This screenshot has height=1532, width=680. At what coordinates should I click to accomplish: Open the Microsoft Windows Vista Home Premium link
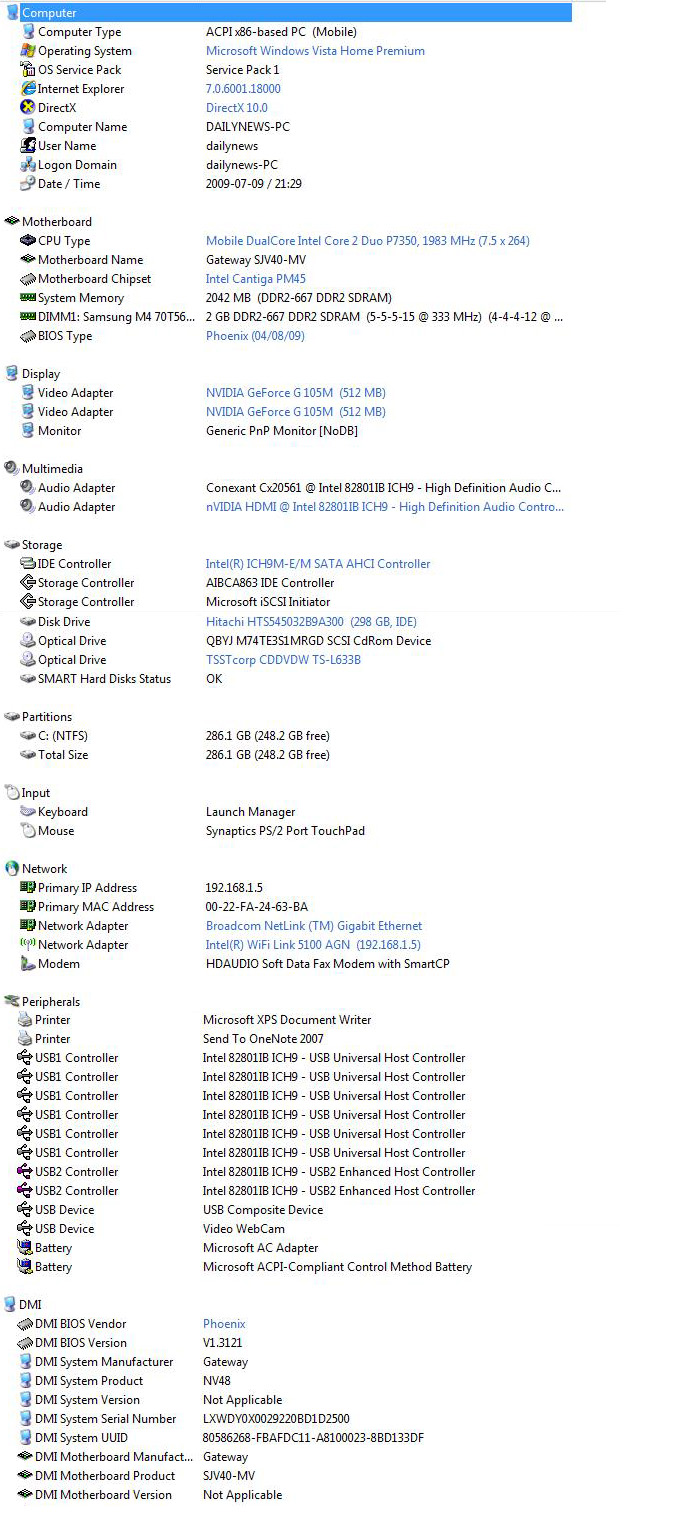315,51
